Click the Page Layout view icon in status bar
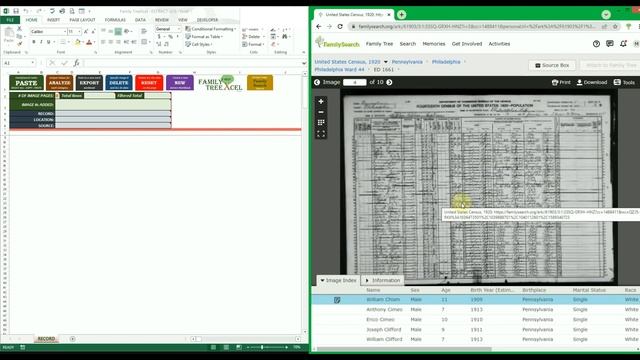 click(x=226, y=347)
